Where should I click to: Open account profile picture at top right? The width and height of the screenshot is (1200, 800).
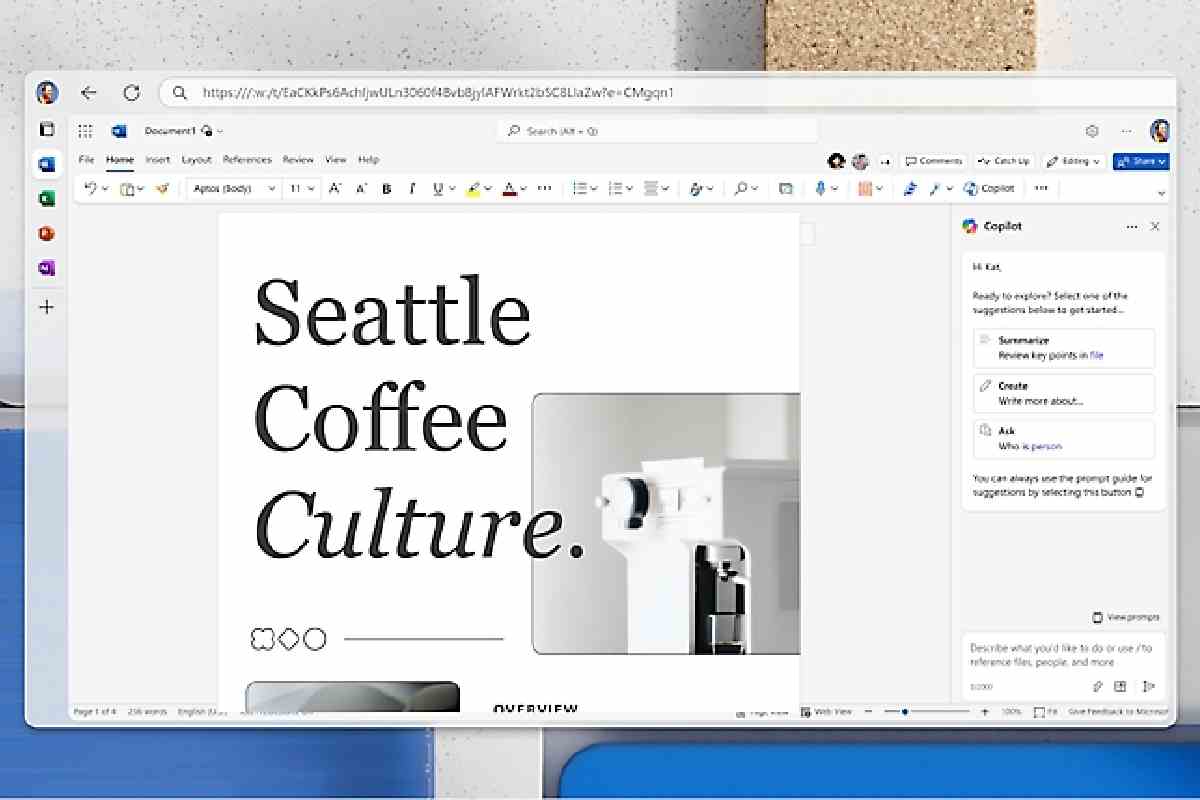pyautogui.click(x=1160, y=131)
